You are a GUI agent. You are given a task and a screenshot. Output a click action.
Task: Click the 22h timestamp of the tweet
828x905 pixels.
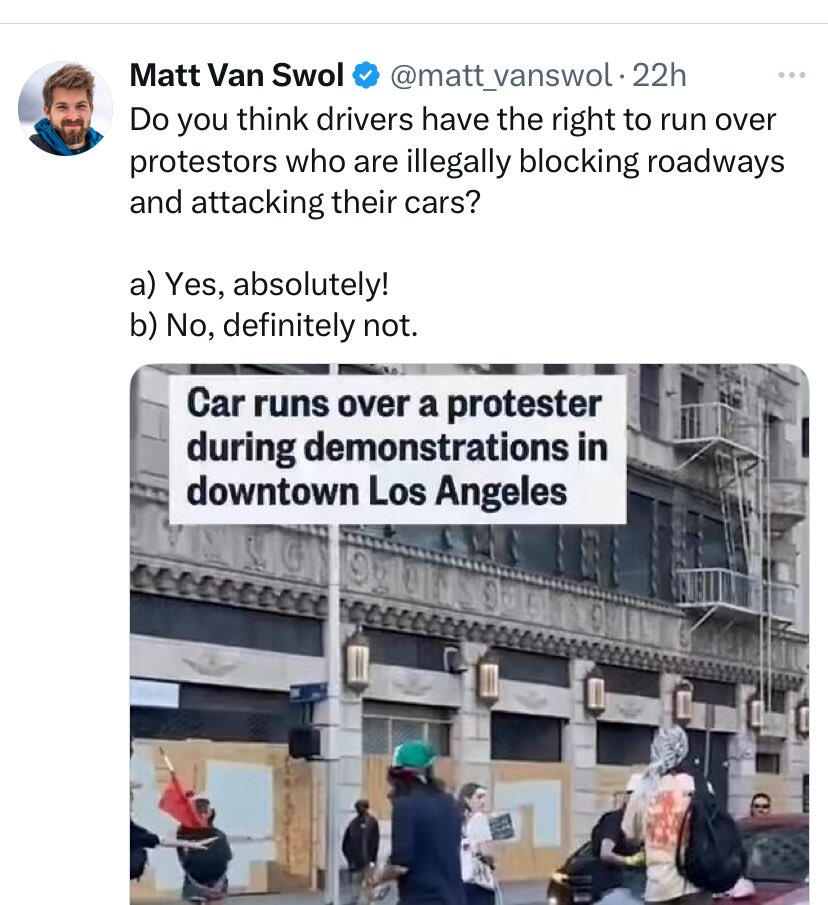pyautogui.click(x=659, y=76)
